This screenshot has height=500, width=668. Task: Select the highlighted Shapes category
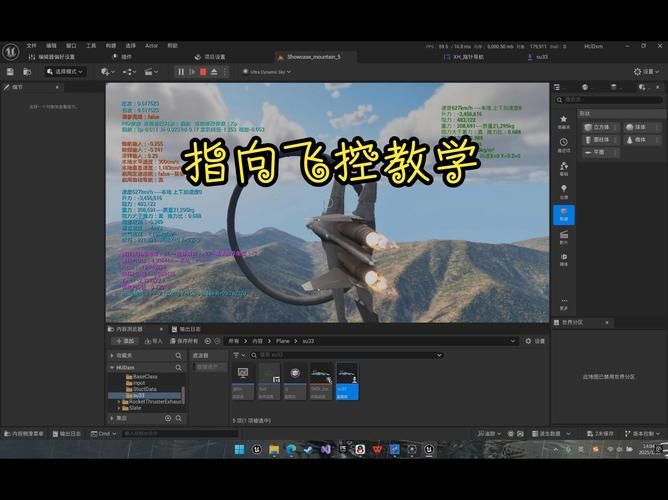click(564, 215)
